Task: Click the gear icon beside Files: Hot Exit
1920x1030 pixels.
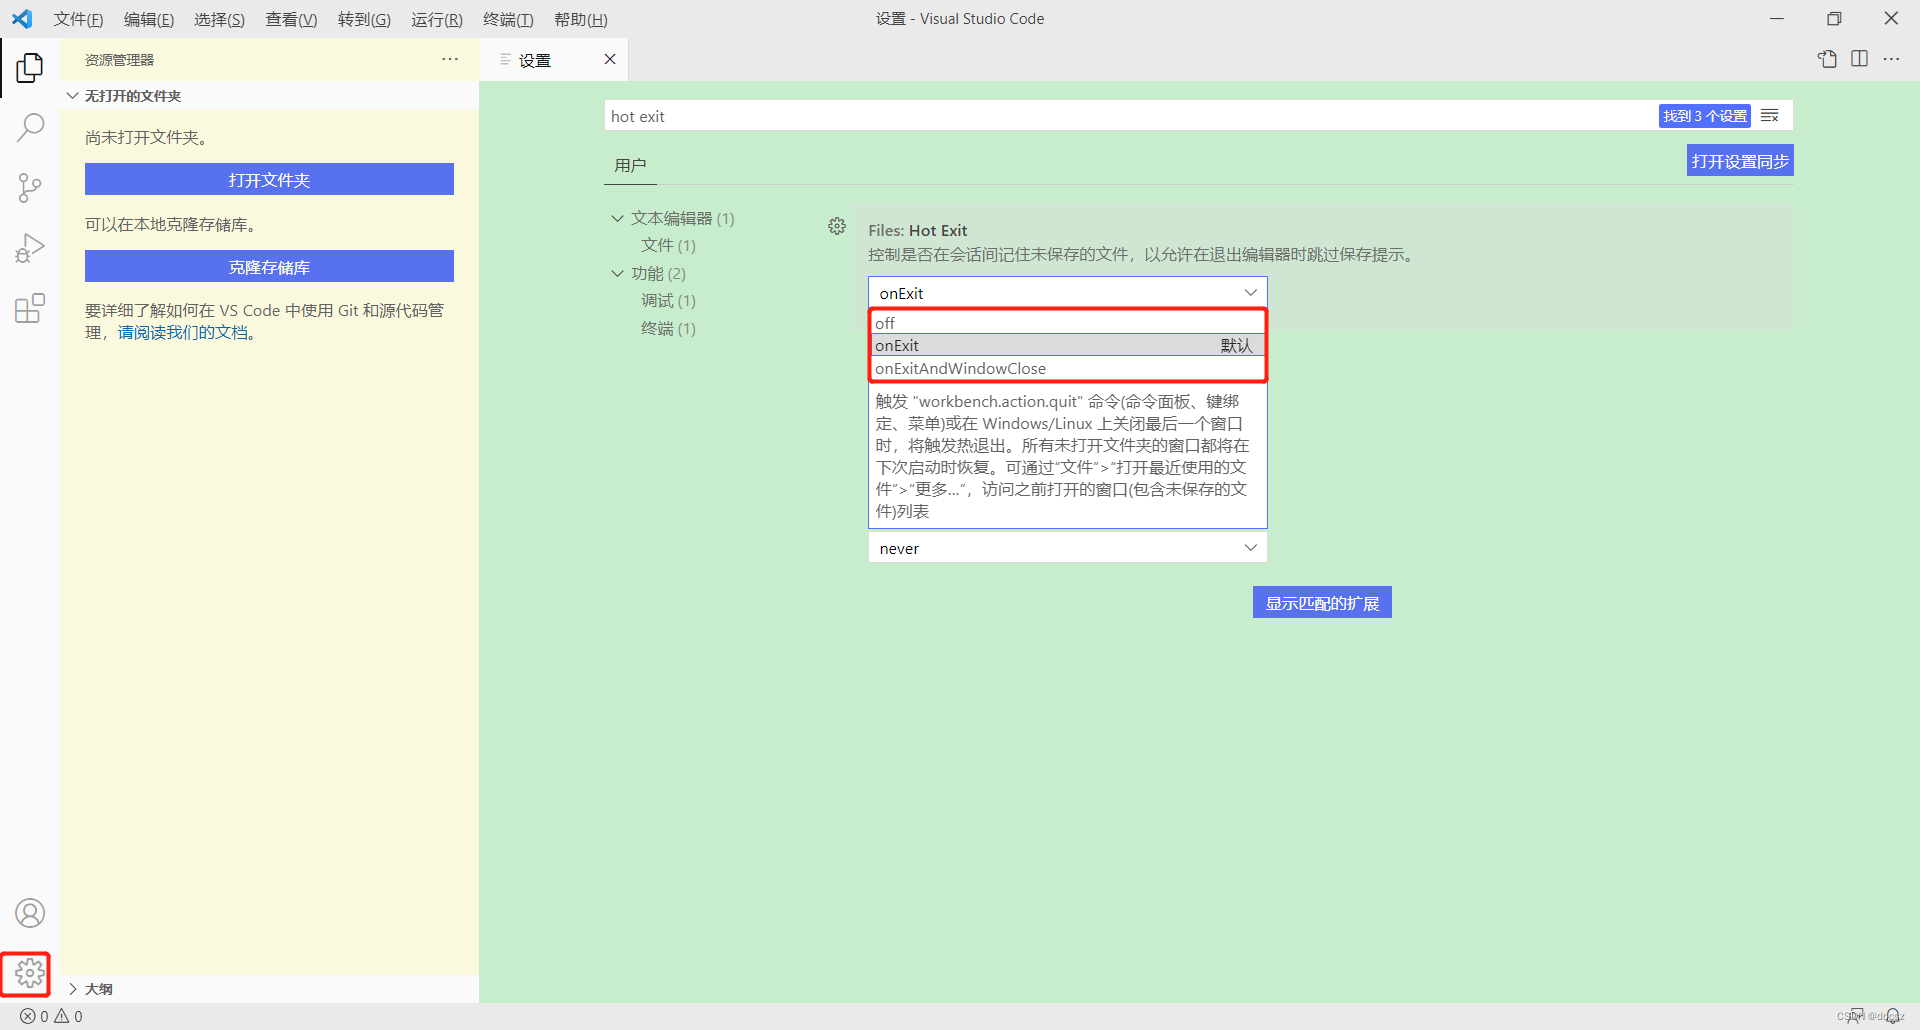Action: tap(837, 227)
